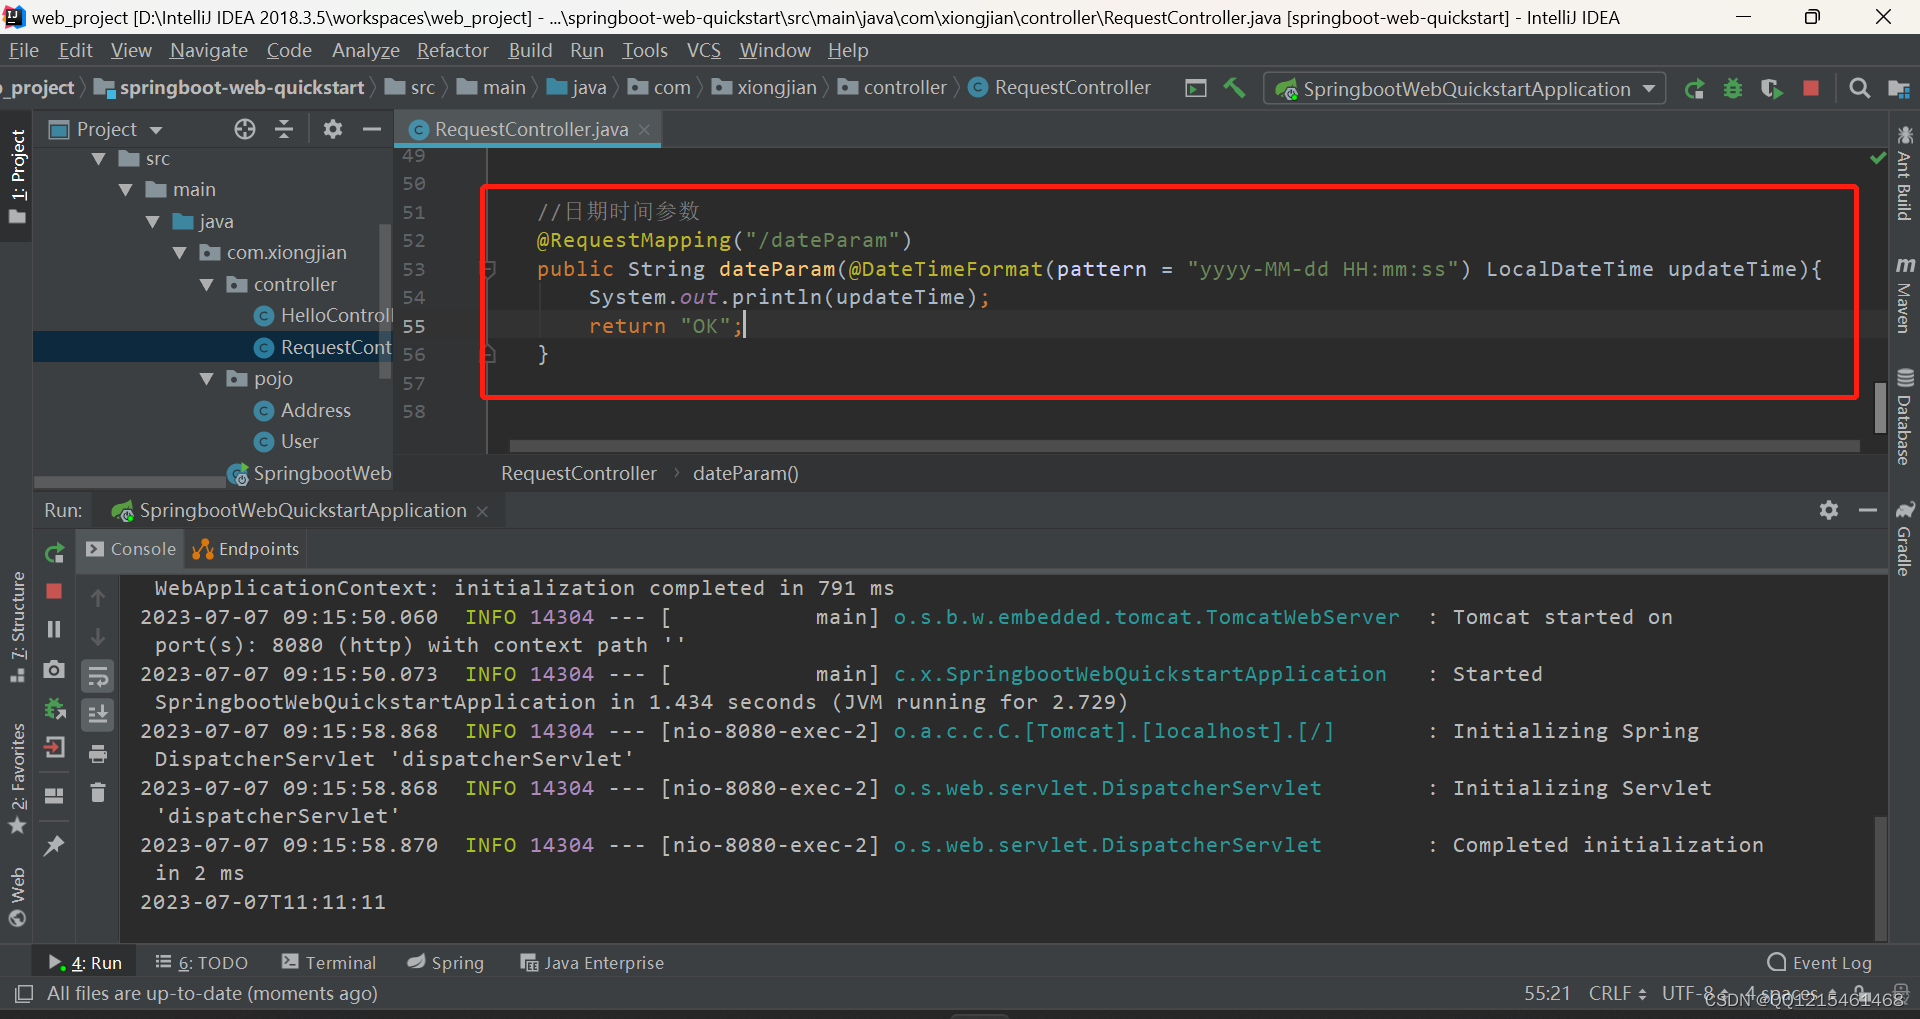Click the Build Project hammer icon
The height and width of the screenshot is (1019, 1920).
1235,88
